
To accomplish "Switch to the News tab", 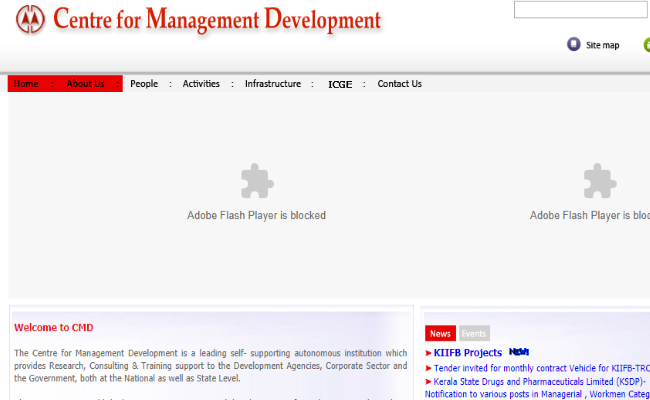I will pos(440,333).
